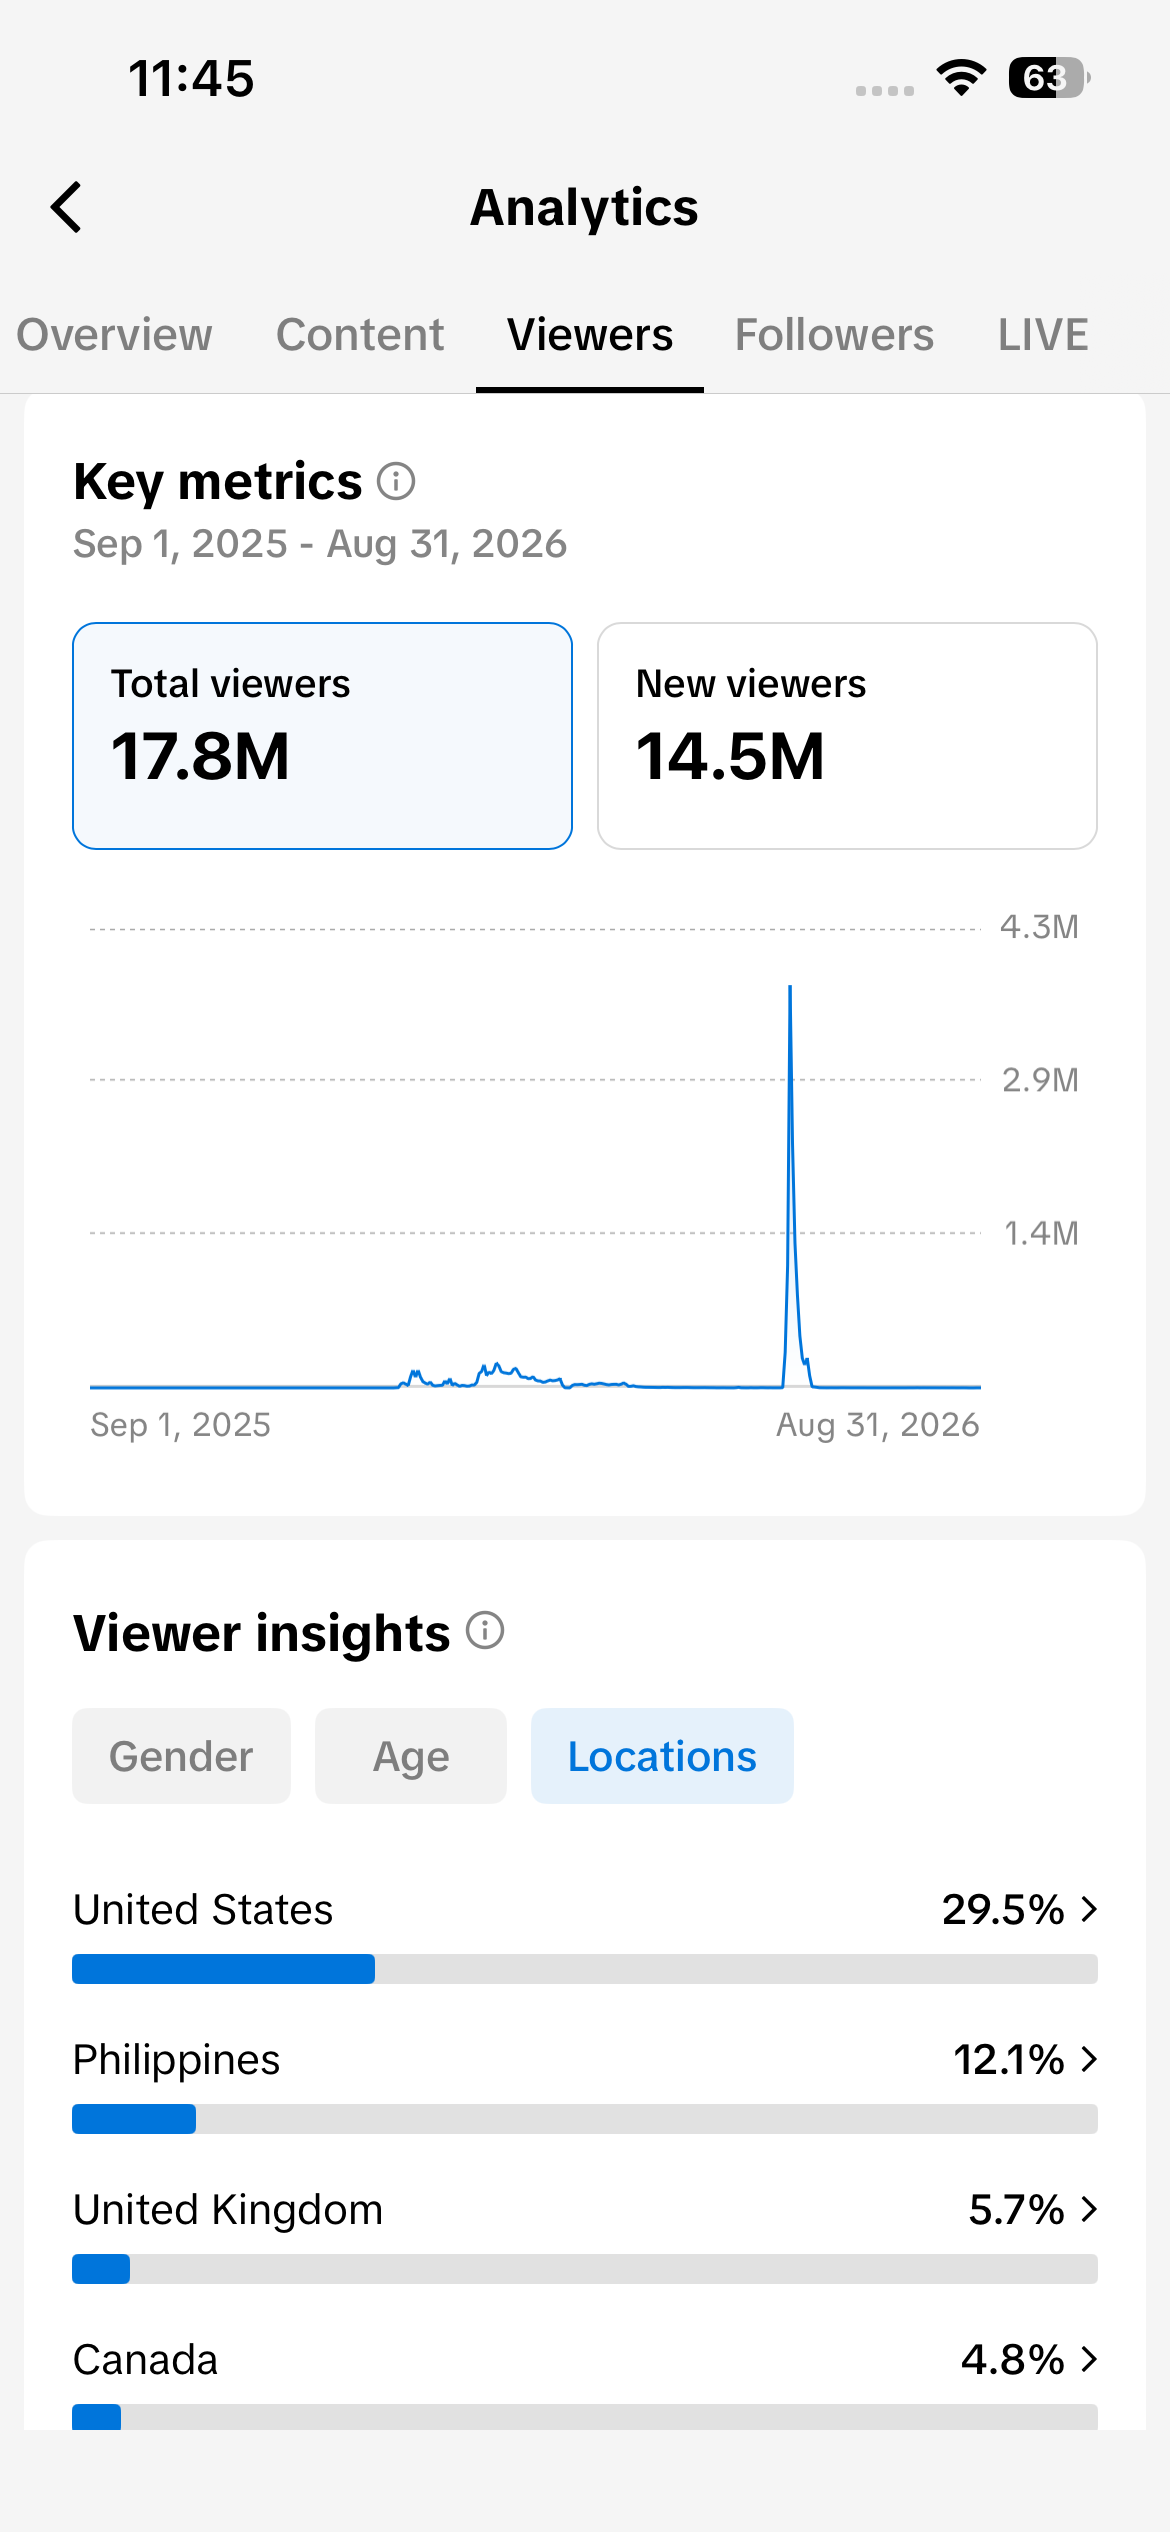The image size is (1170, 2532).
Task: Switch insights to Gender
Action: pyautogui.click(x=181, y=1756)
